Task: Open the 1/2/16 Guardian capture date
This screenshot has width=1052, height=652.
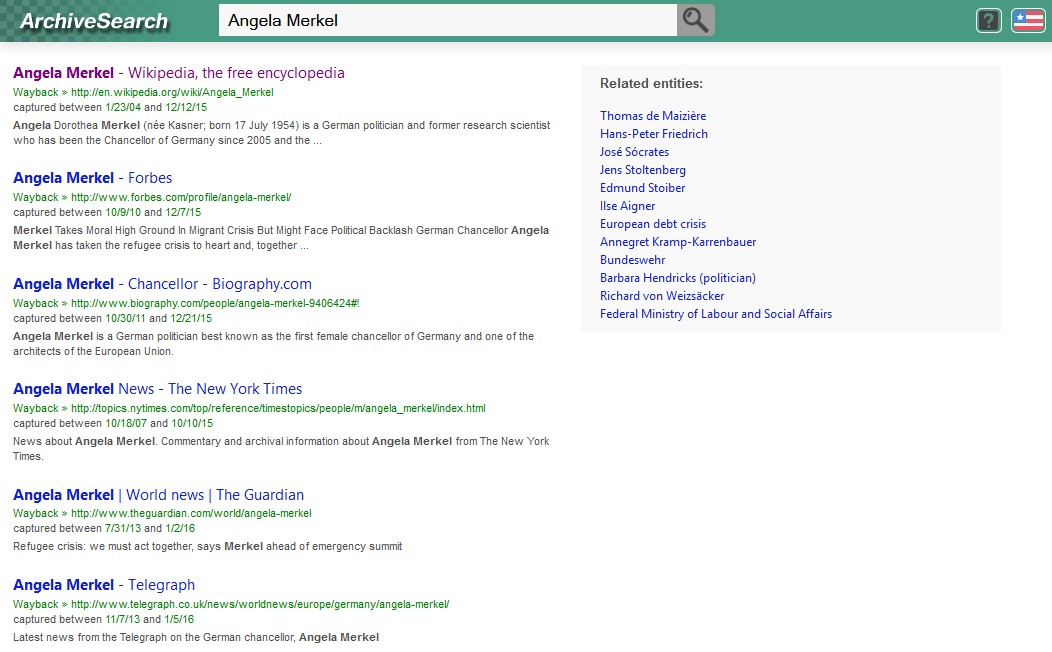Action: [x=180, y=529]
